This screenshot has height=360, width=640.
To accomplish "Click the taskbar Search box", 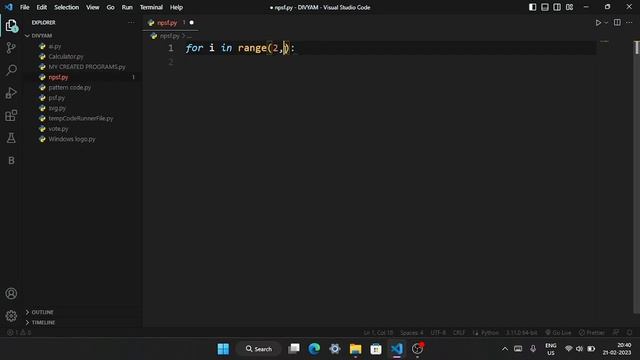I will click(259, 349).
